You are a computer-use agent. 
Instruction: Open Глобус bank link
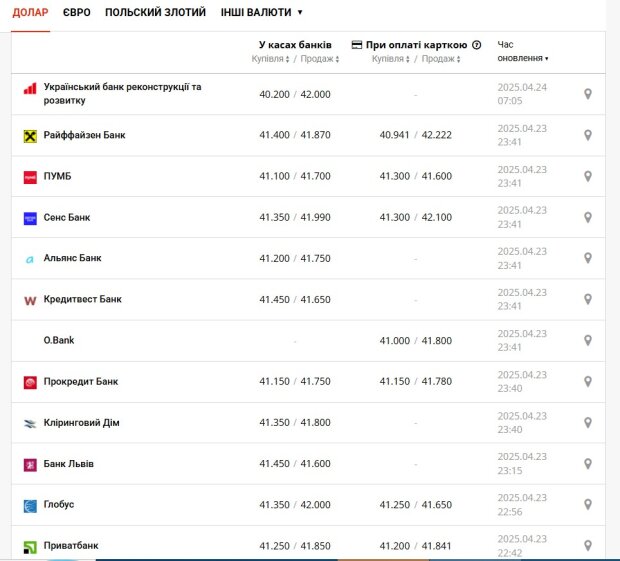pyautogui.click(x=59, y=504)
